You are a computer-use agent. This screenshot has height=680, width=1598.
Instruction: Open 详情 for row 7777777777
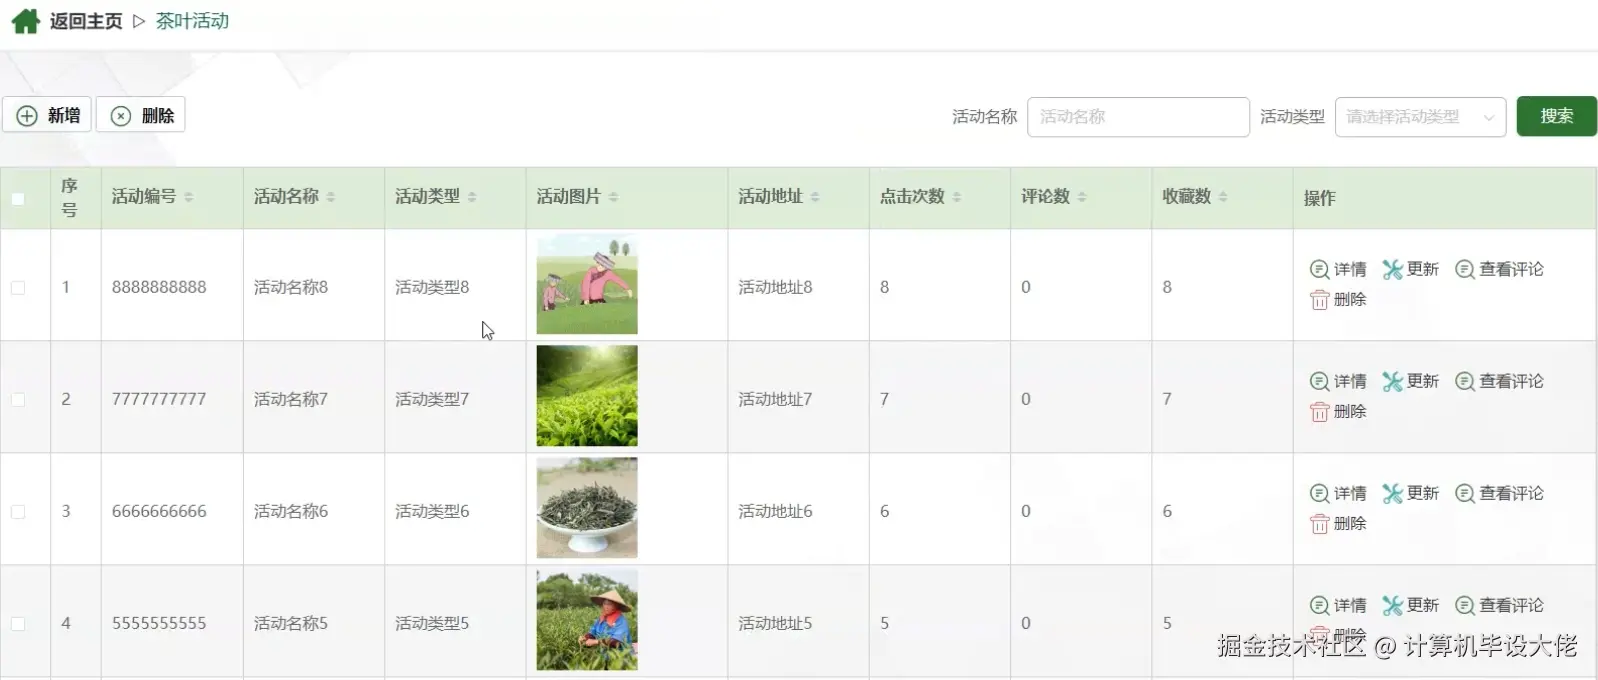[x=1338, y=381]
